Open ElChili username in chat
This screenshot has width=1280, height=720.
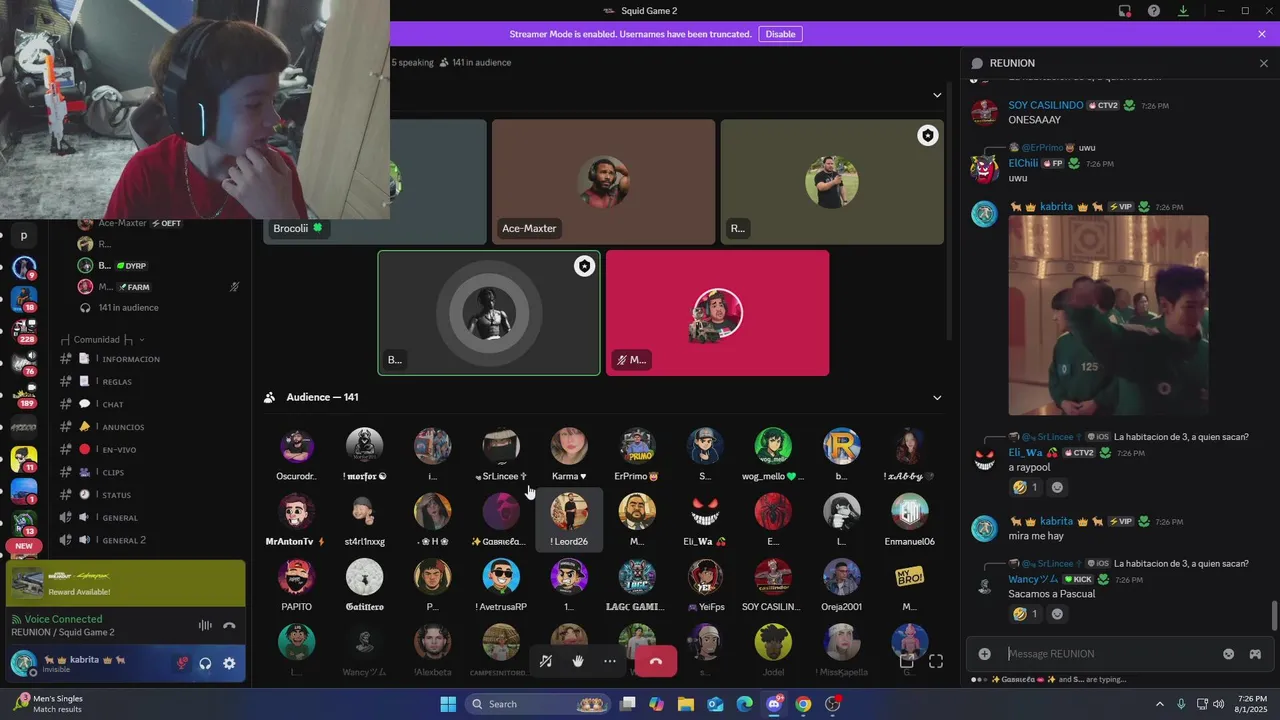1023,163
